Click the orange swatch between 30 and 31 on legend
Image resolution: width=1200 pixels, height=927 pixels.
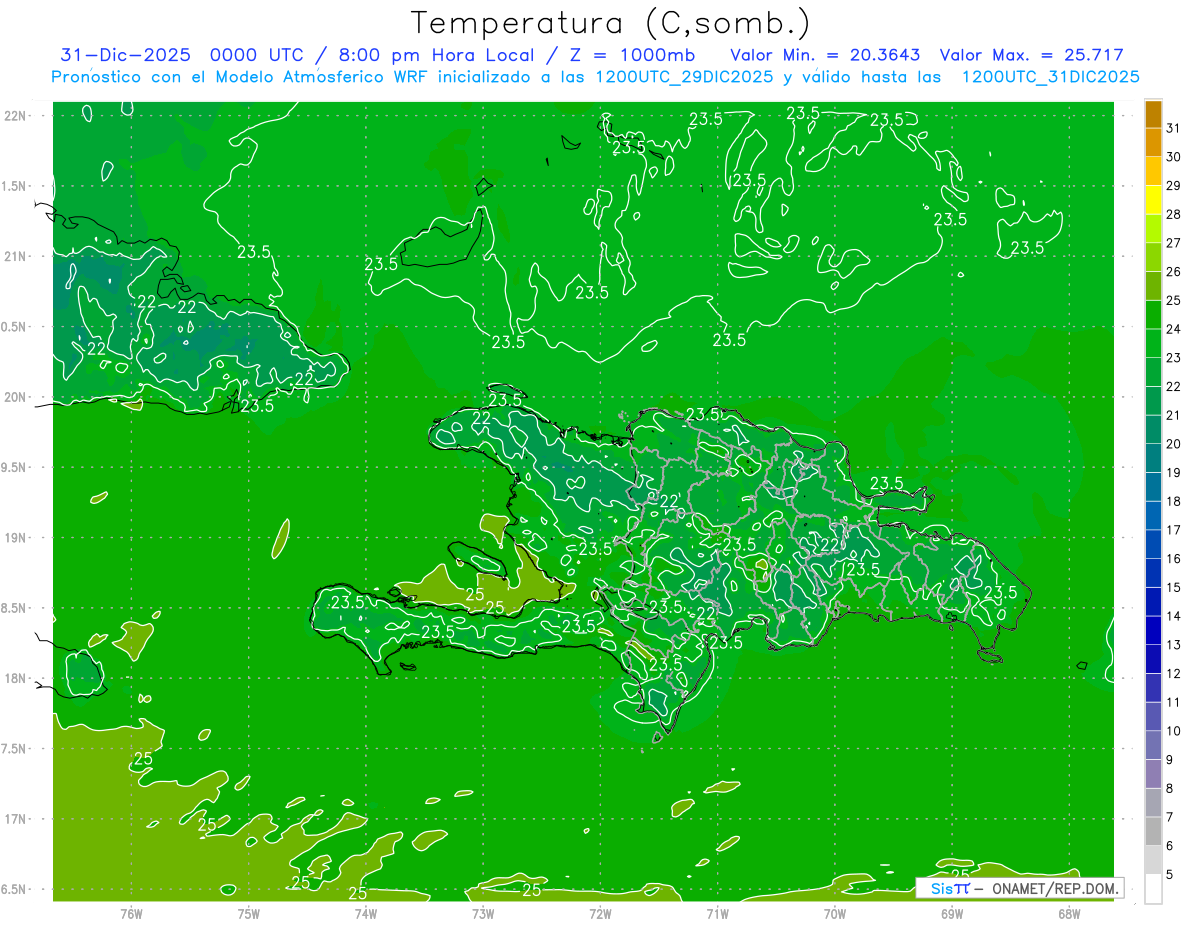point(1153,143)
